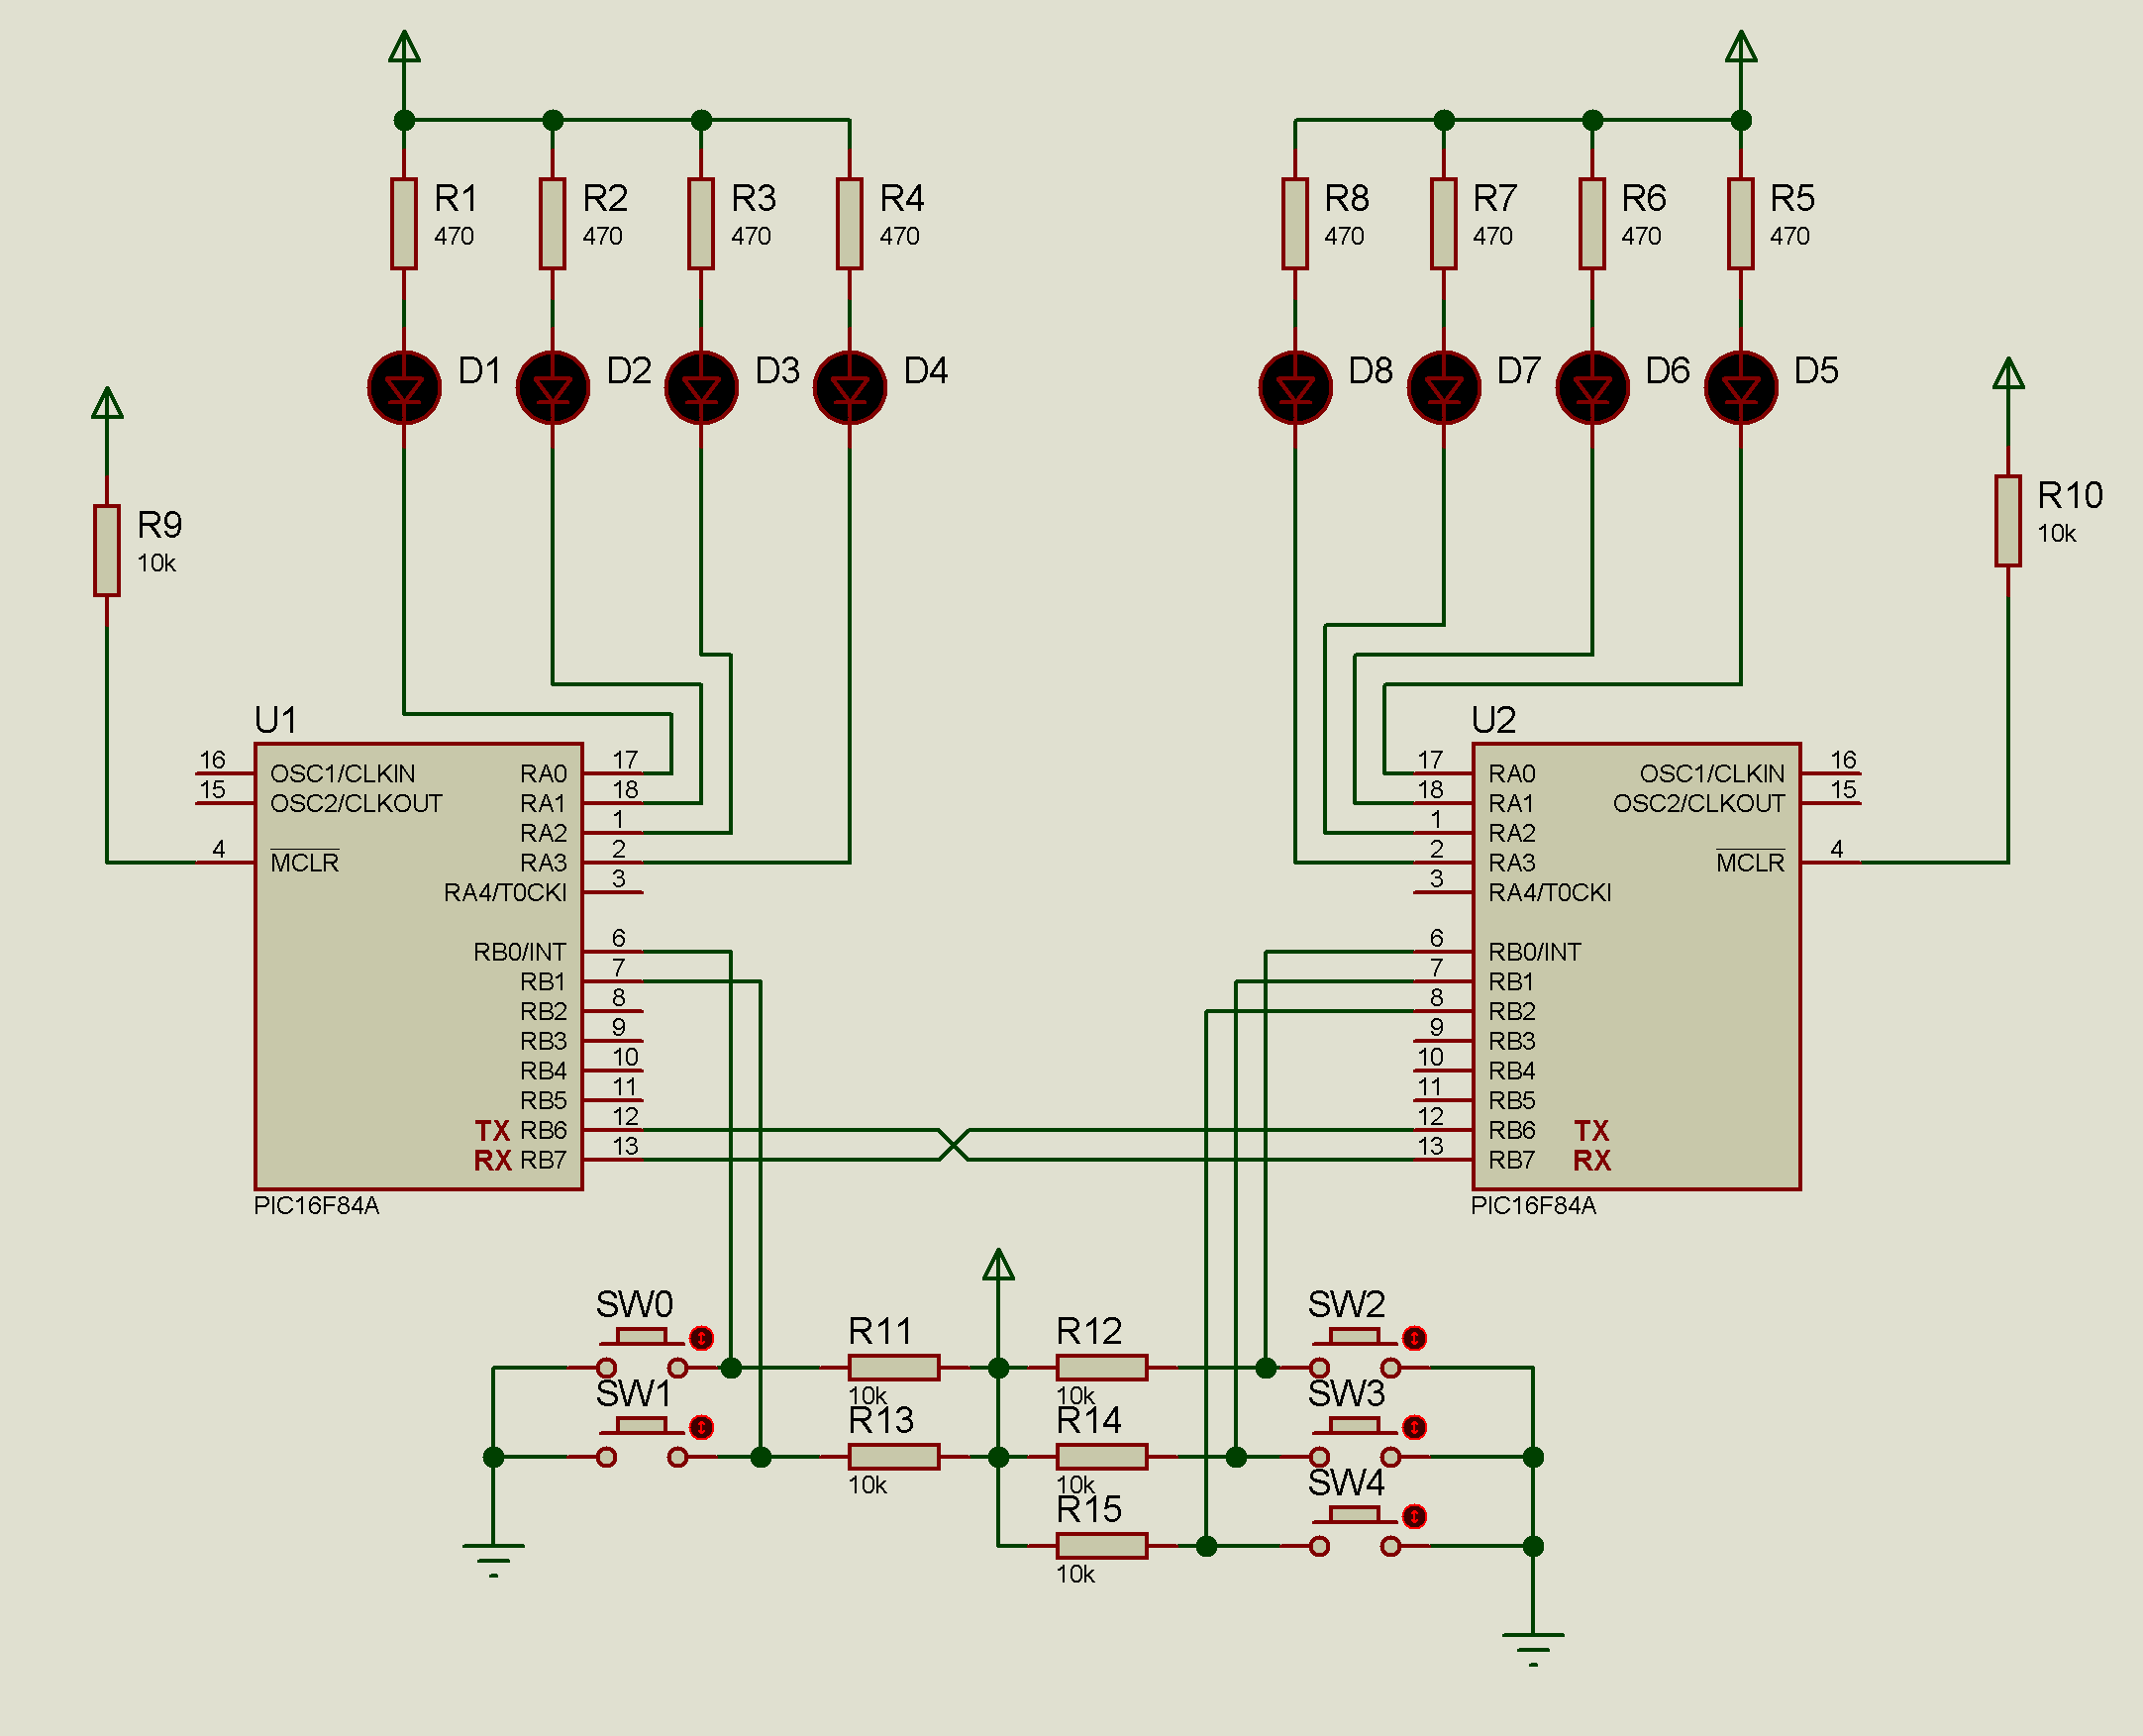Click the D5 reference label

(1816, 371)
